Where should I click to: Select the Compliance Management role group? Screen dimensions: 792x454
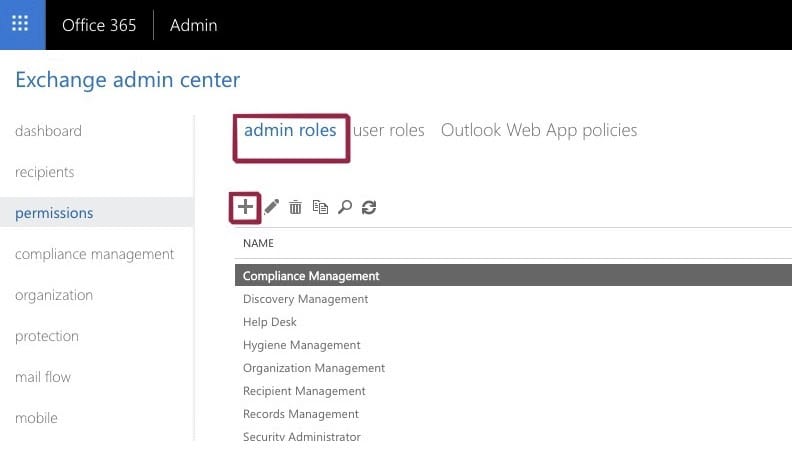tap(513, 275)
